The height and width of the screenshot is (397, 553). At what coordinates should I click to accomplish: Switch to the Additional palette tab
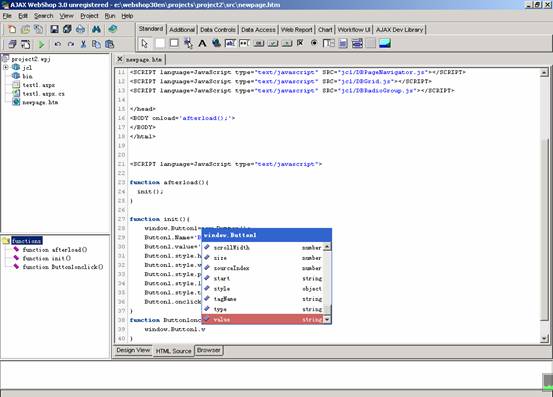[182, 30]
